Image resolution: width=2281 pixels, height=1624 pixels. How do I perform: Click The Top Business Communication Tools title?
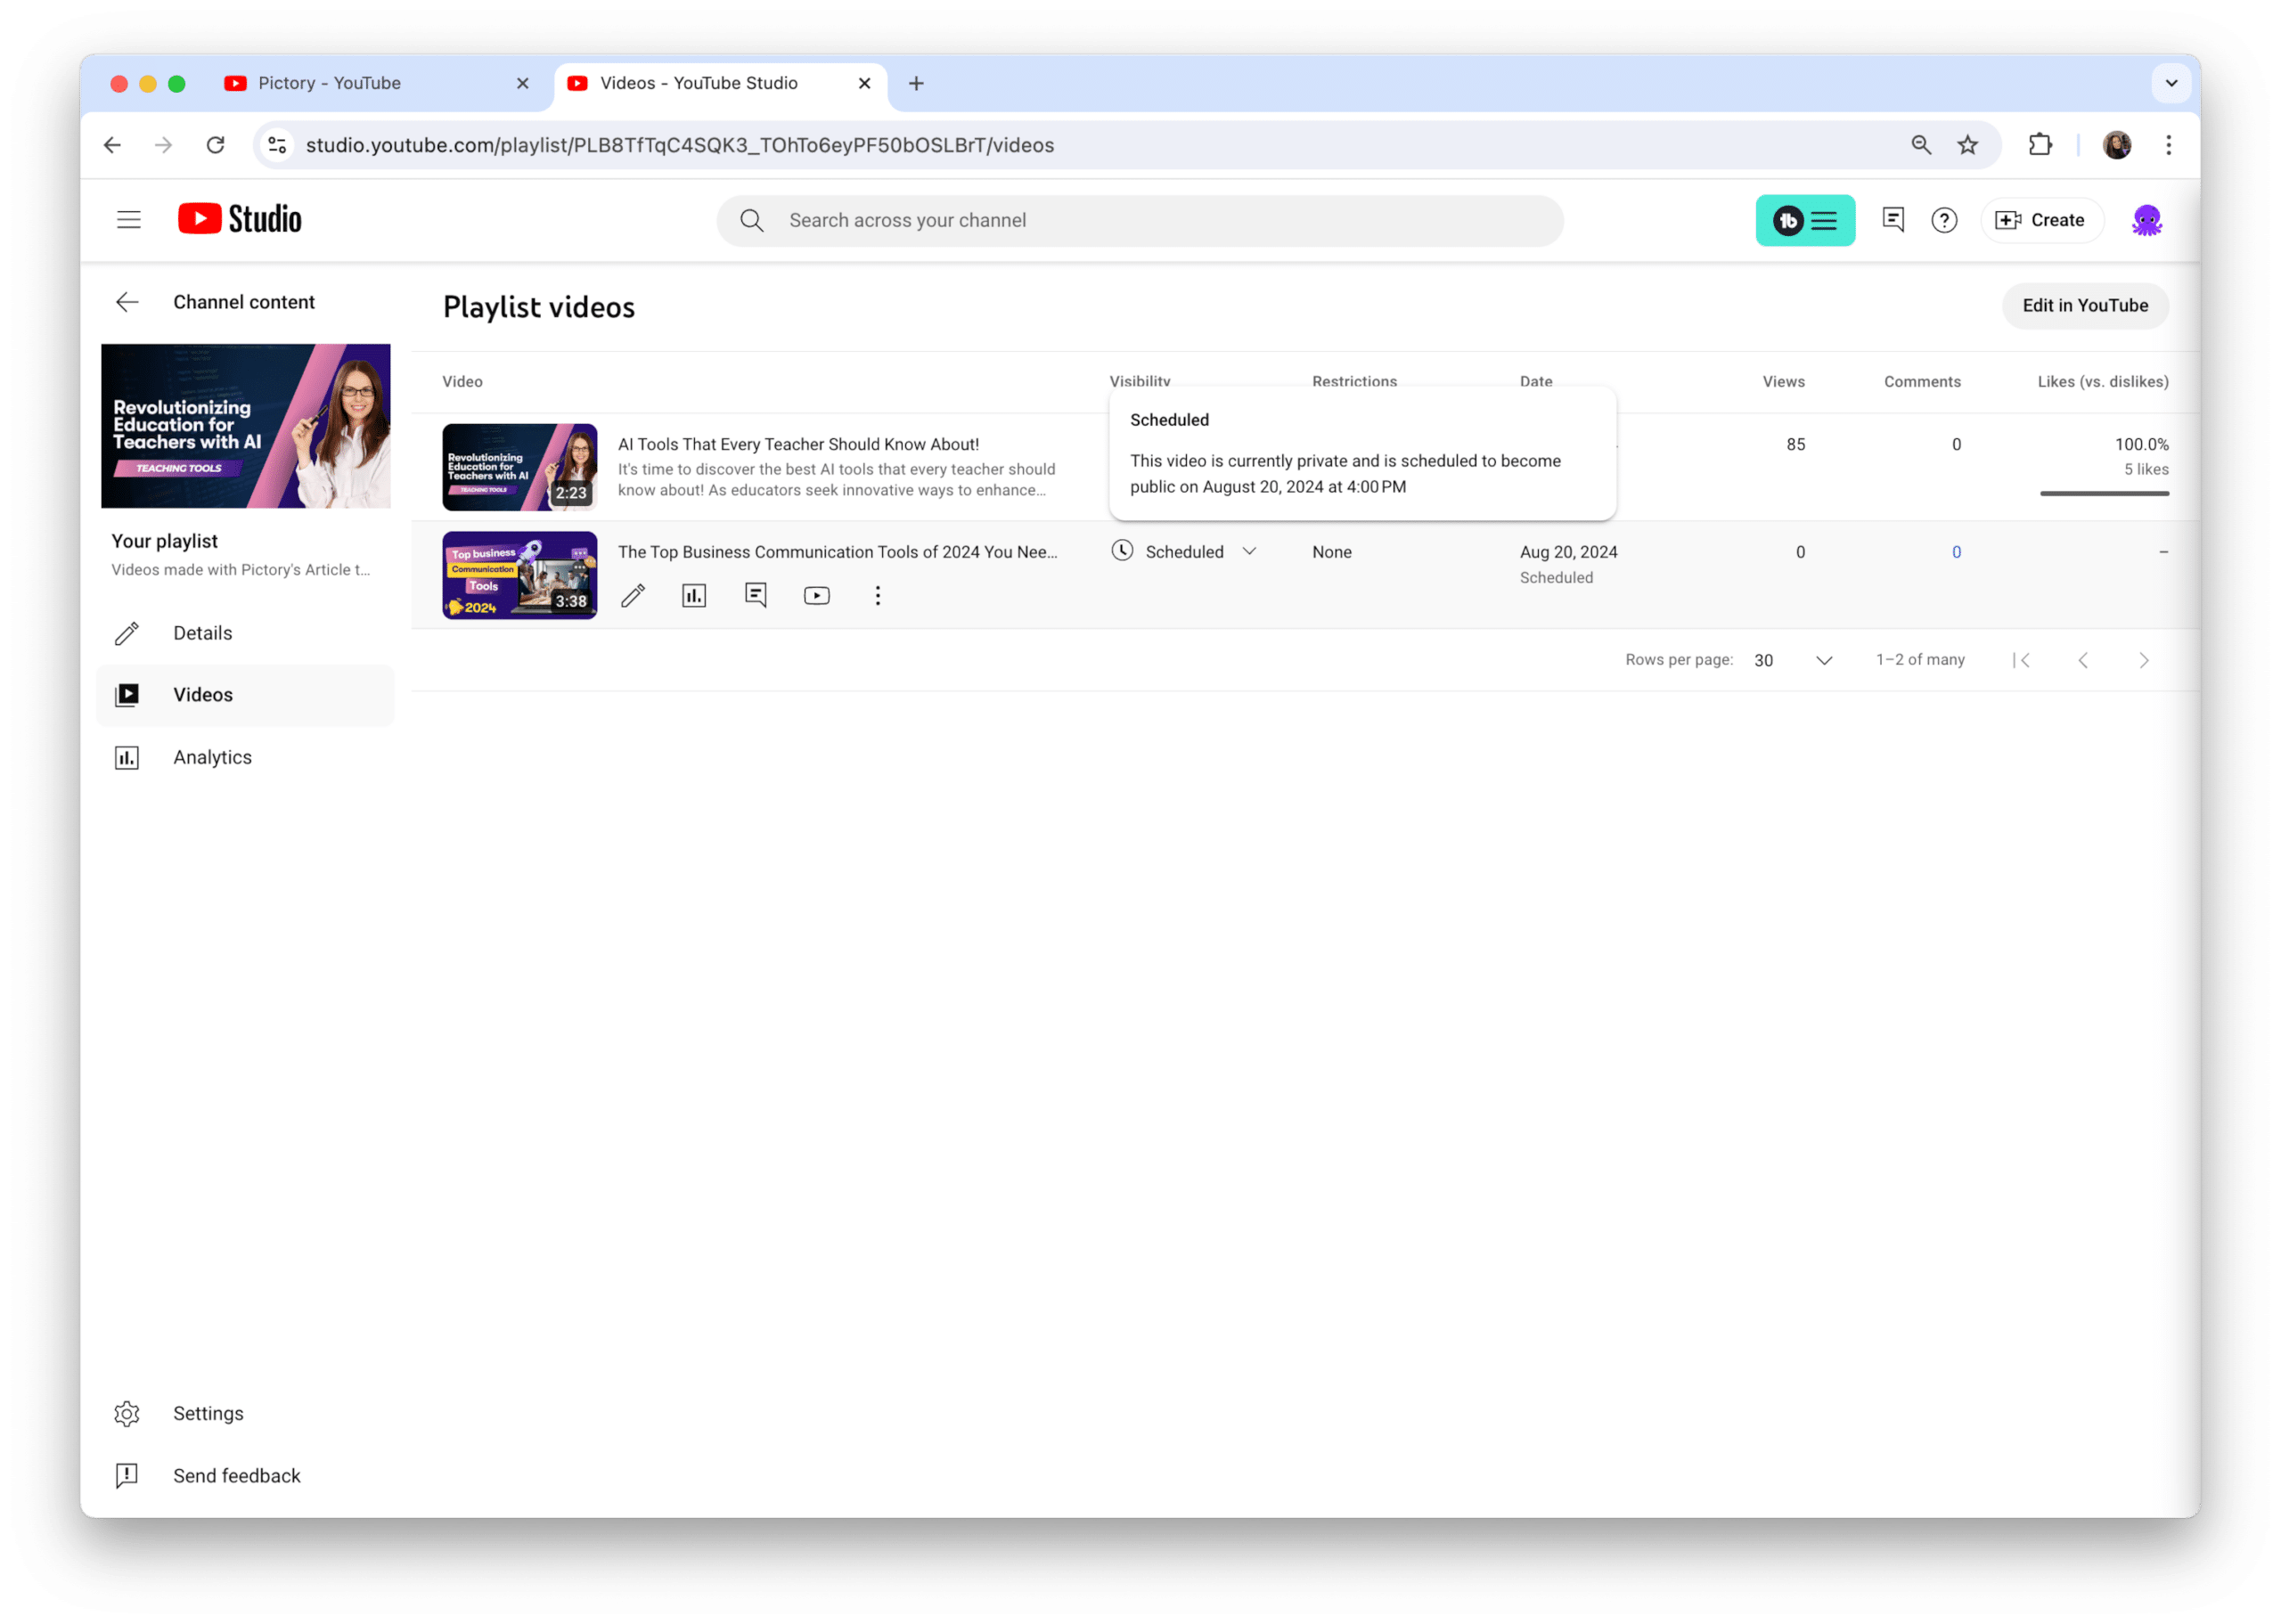(x=837, y=552)
